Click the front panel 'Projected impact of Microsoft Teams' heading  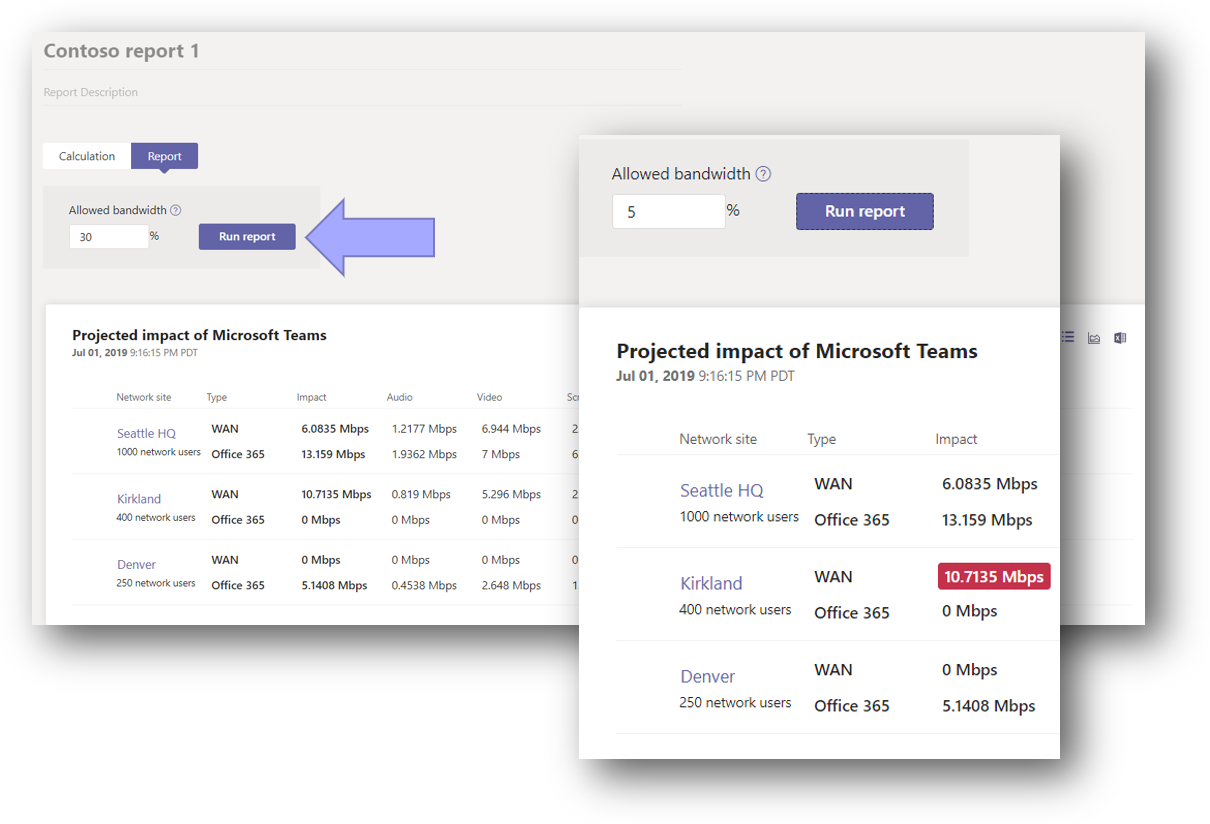797,351
